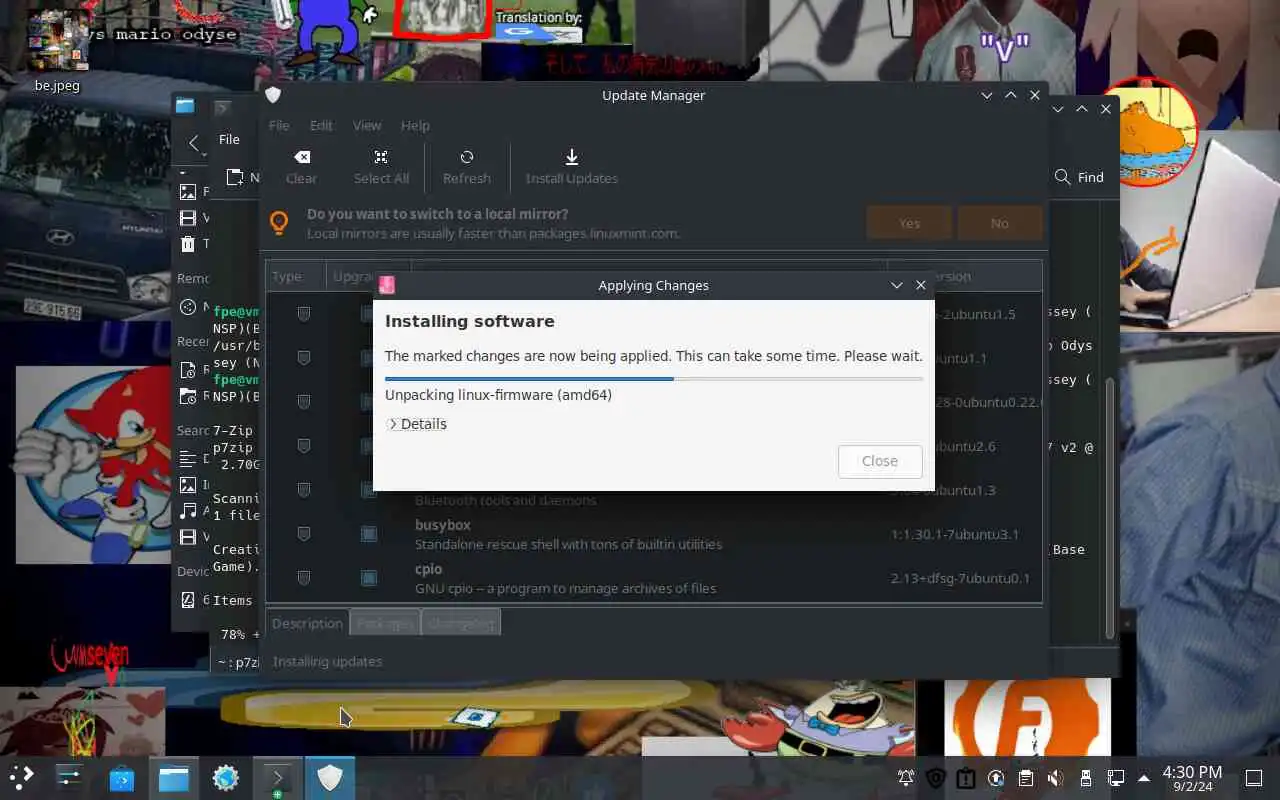This screenshot has height=800, width=1280.
Task: Open clipboard widget in system tray
Action: coord(1026,778)
